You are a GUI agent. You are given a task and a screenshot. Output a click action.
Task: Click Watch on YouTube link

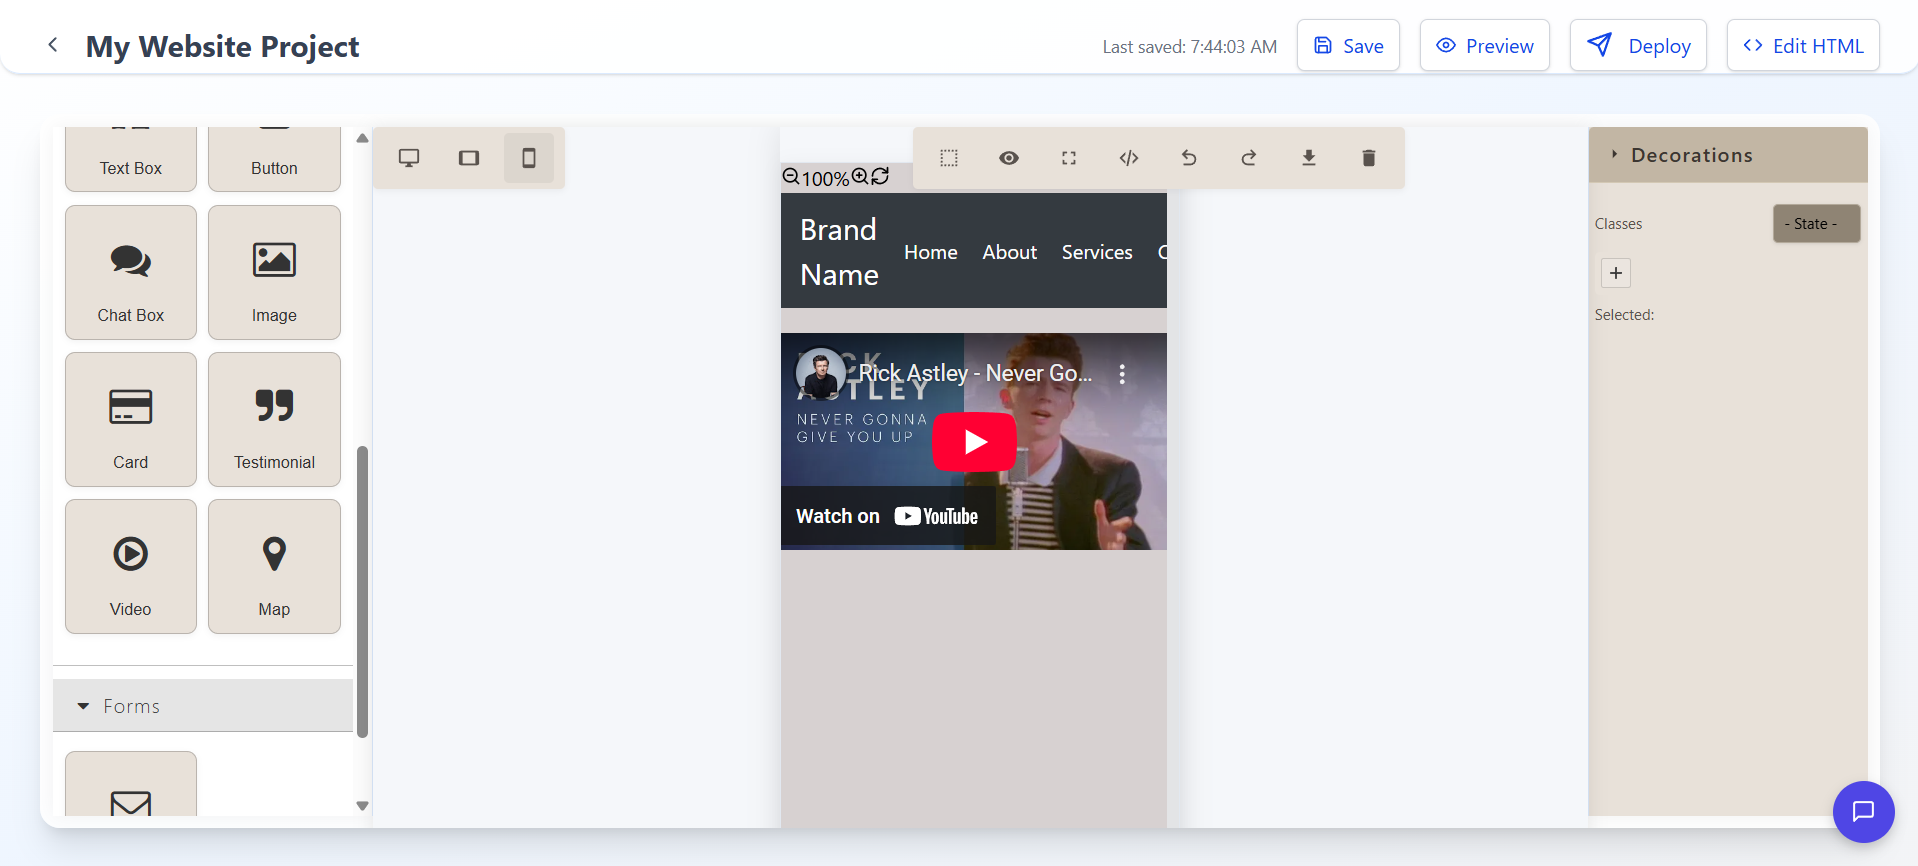coord(887,516)
